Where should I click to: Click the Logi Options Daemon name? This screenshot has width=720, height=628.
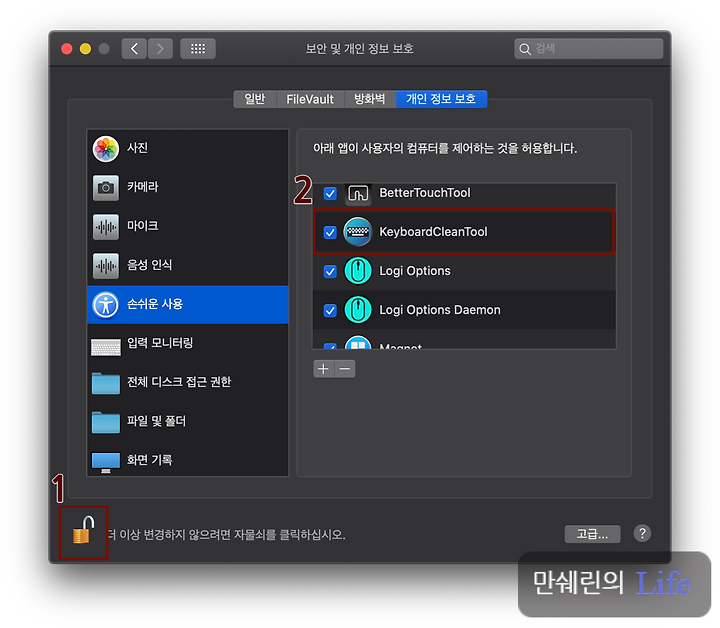(x=440, y=310)
